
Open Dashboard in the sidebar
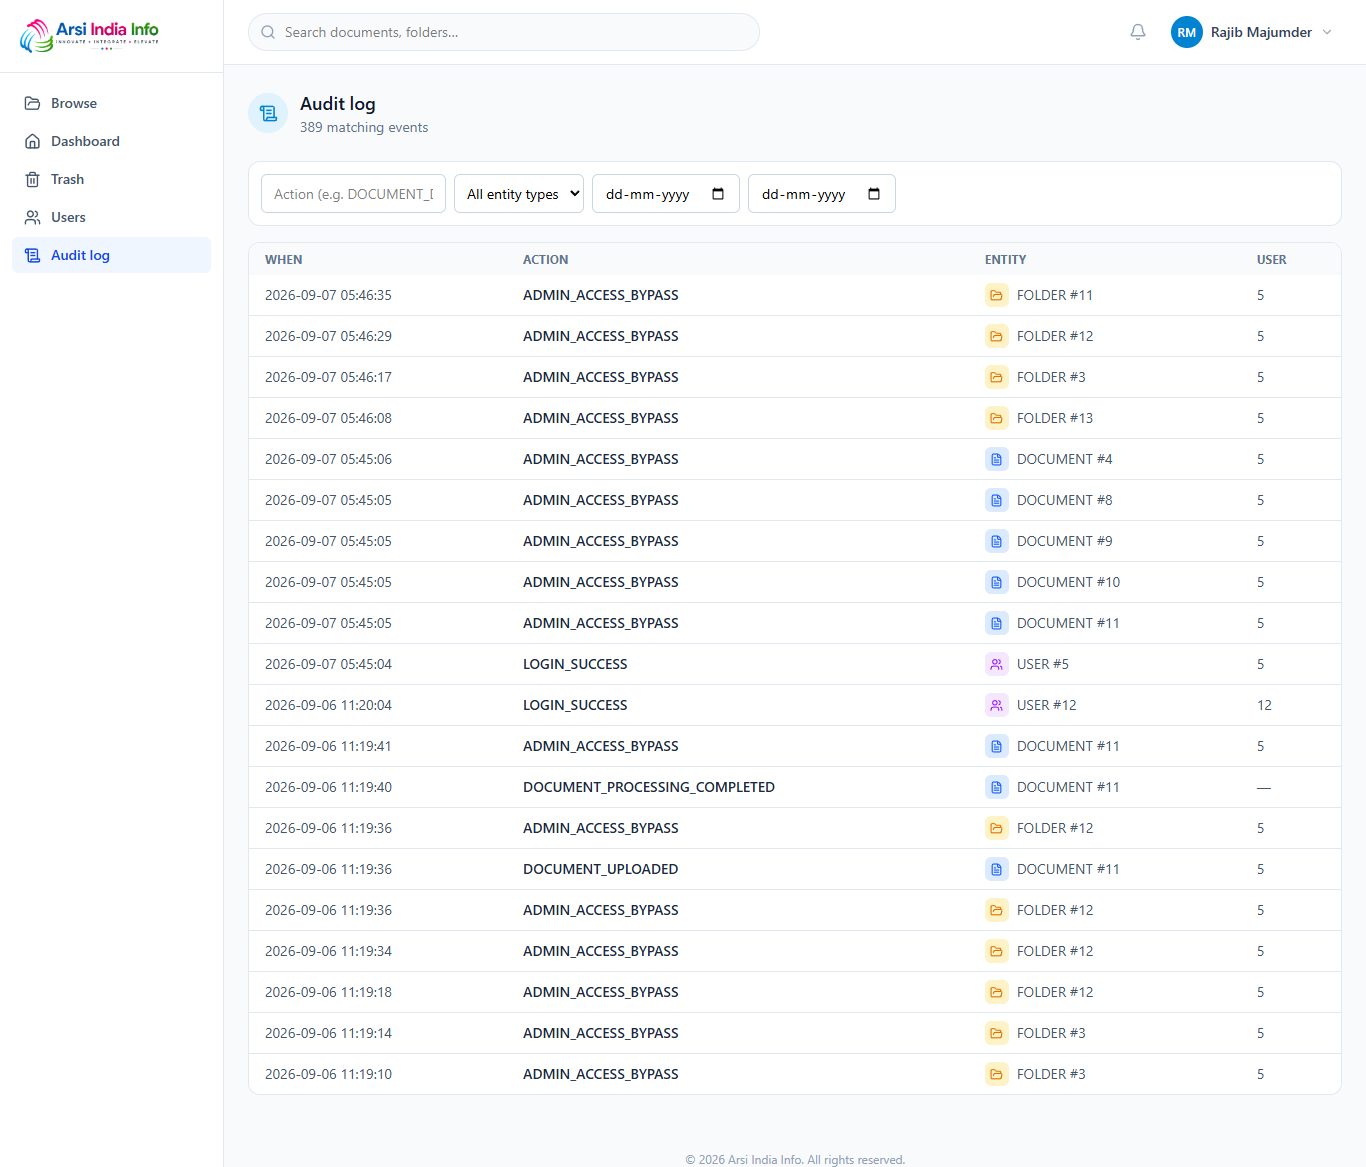[111, 141]
